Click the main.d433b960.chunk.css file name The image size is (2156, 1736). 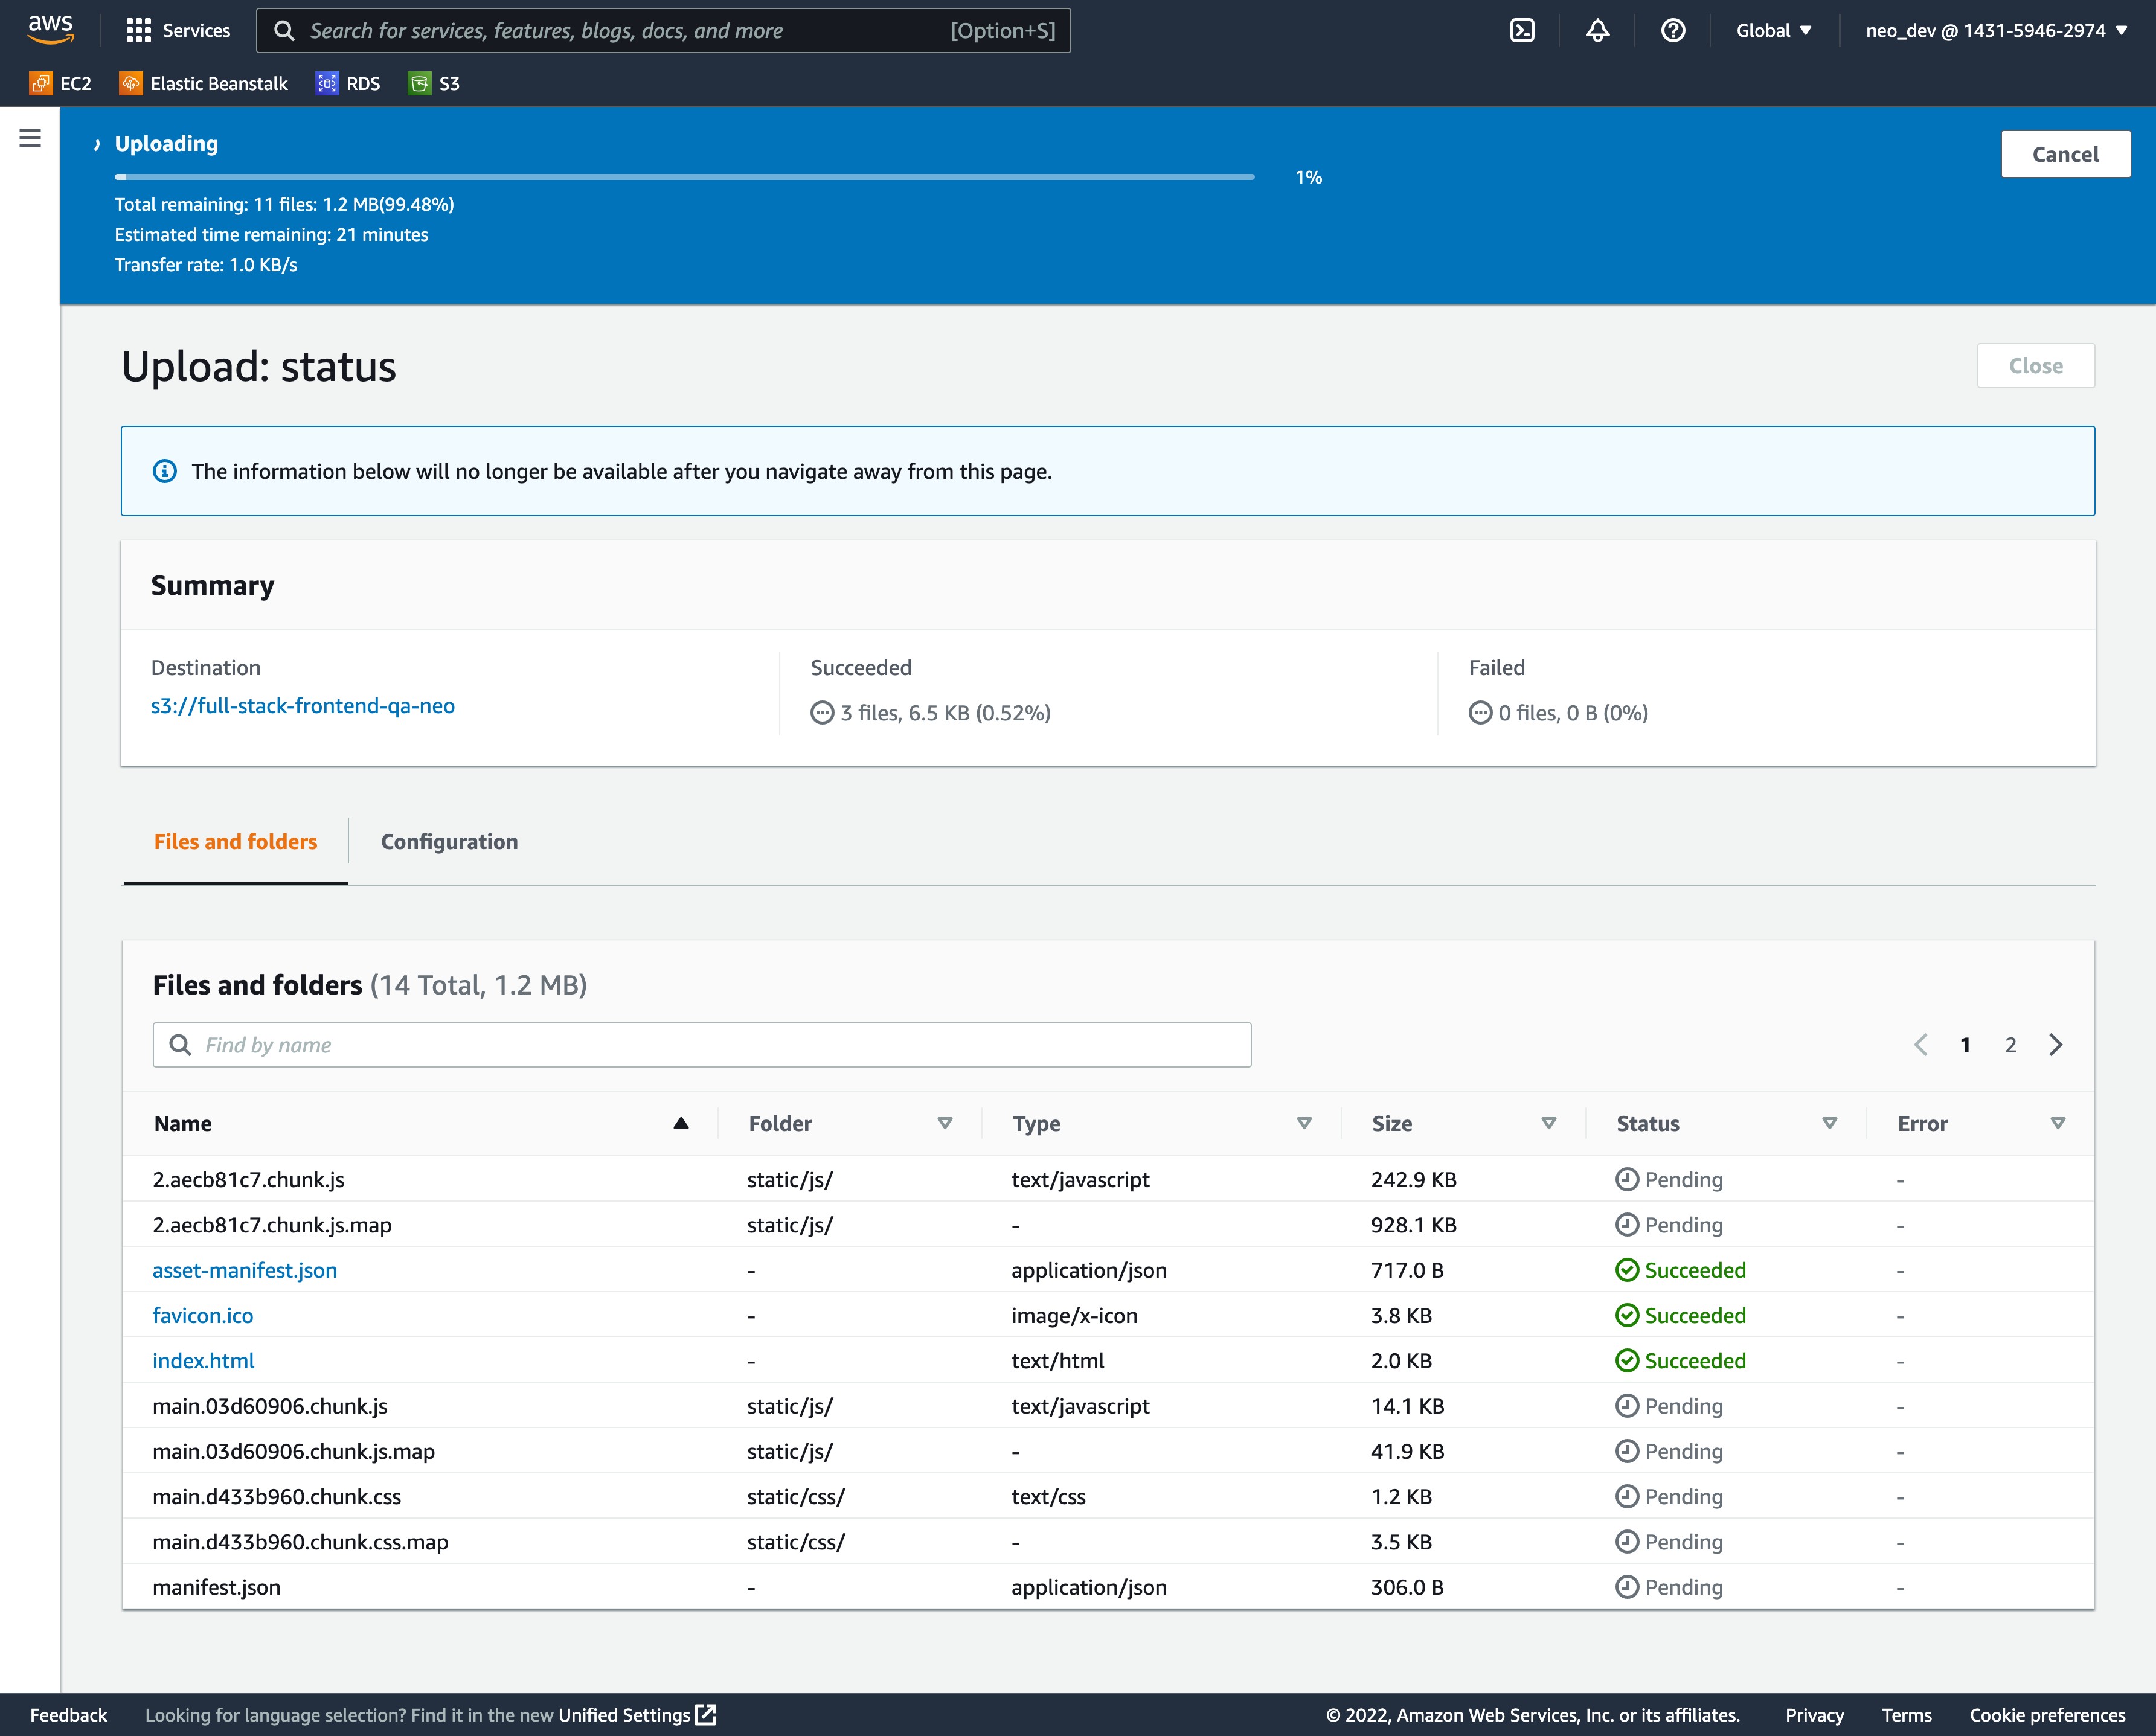pos(277,1497)
